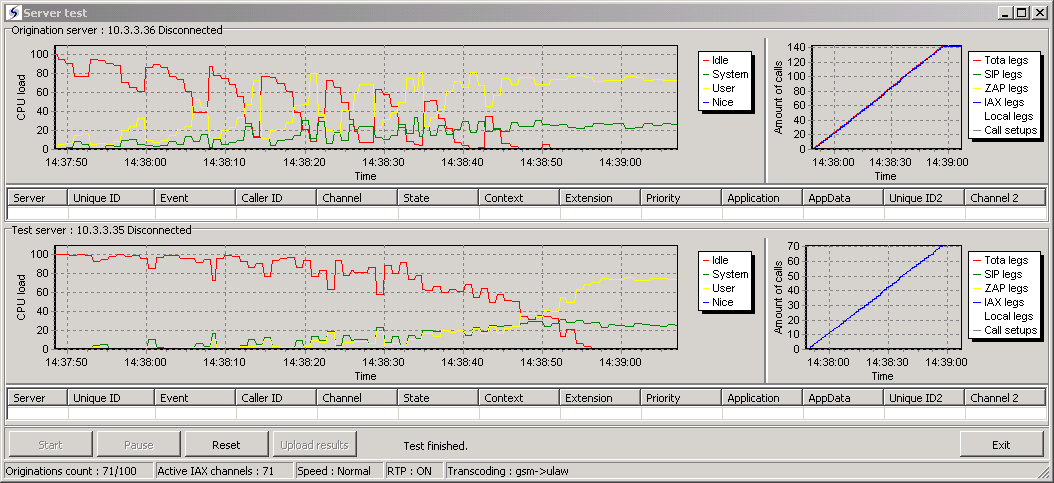
Task: Select Extension header in Test server table
Action: pos(600,398)
